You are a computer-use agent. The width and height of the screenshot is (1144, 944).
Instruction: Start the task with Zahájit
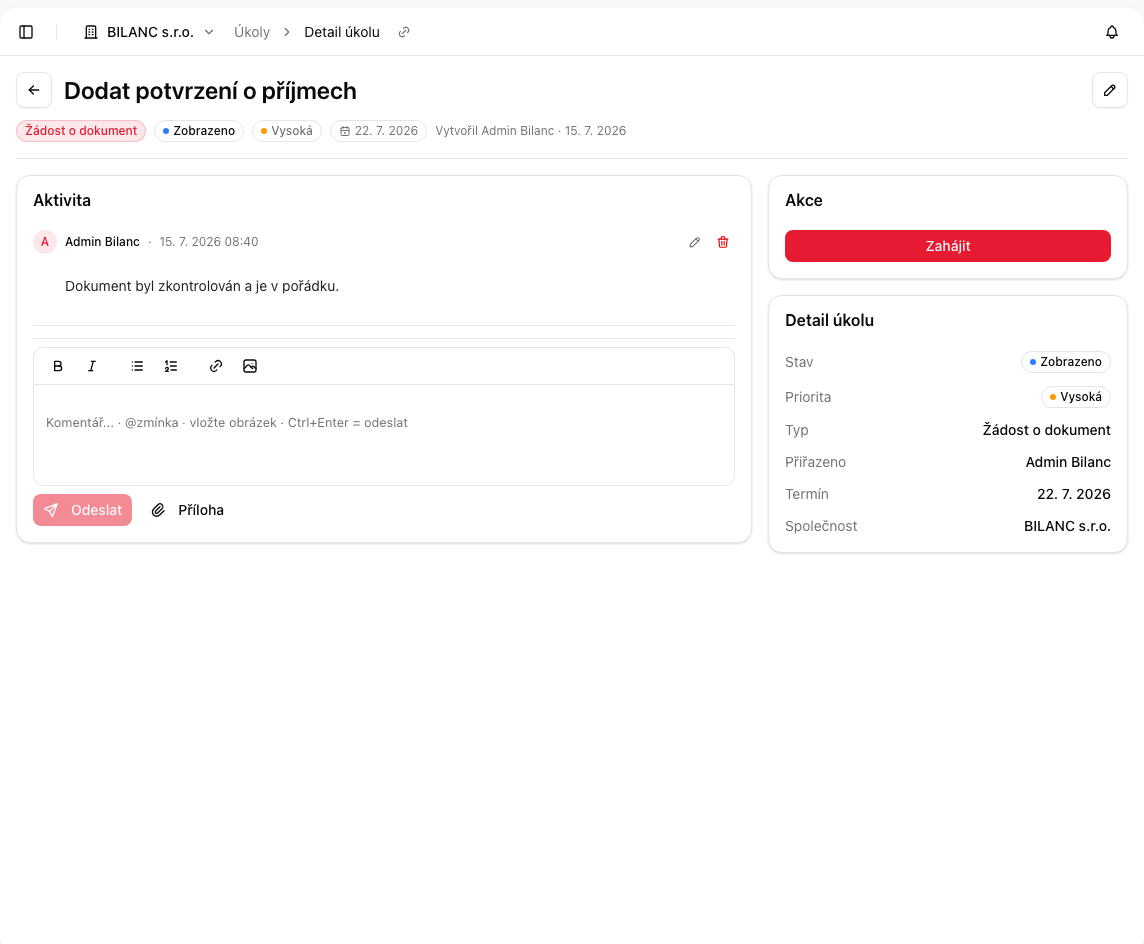[x=948, y=246]
